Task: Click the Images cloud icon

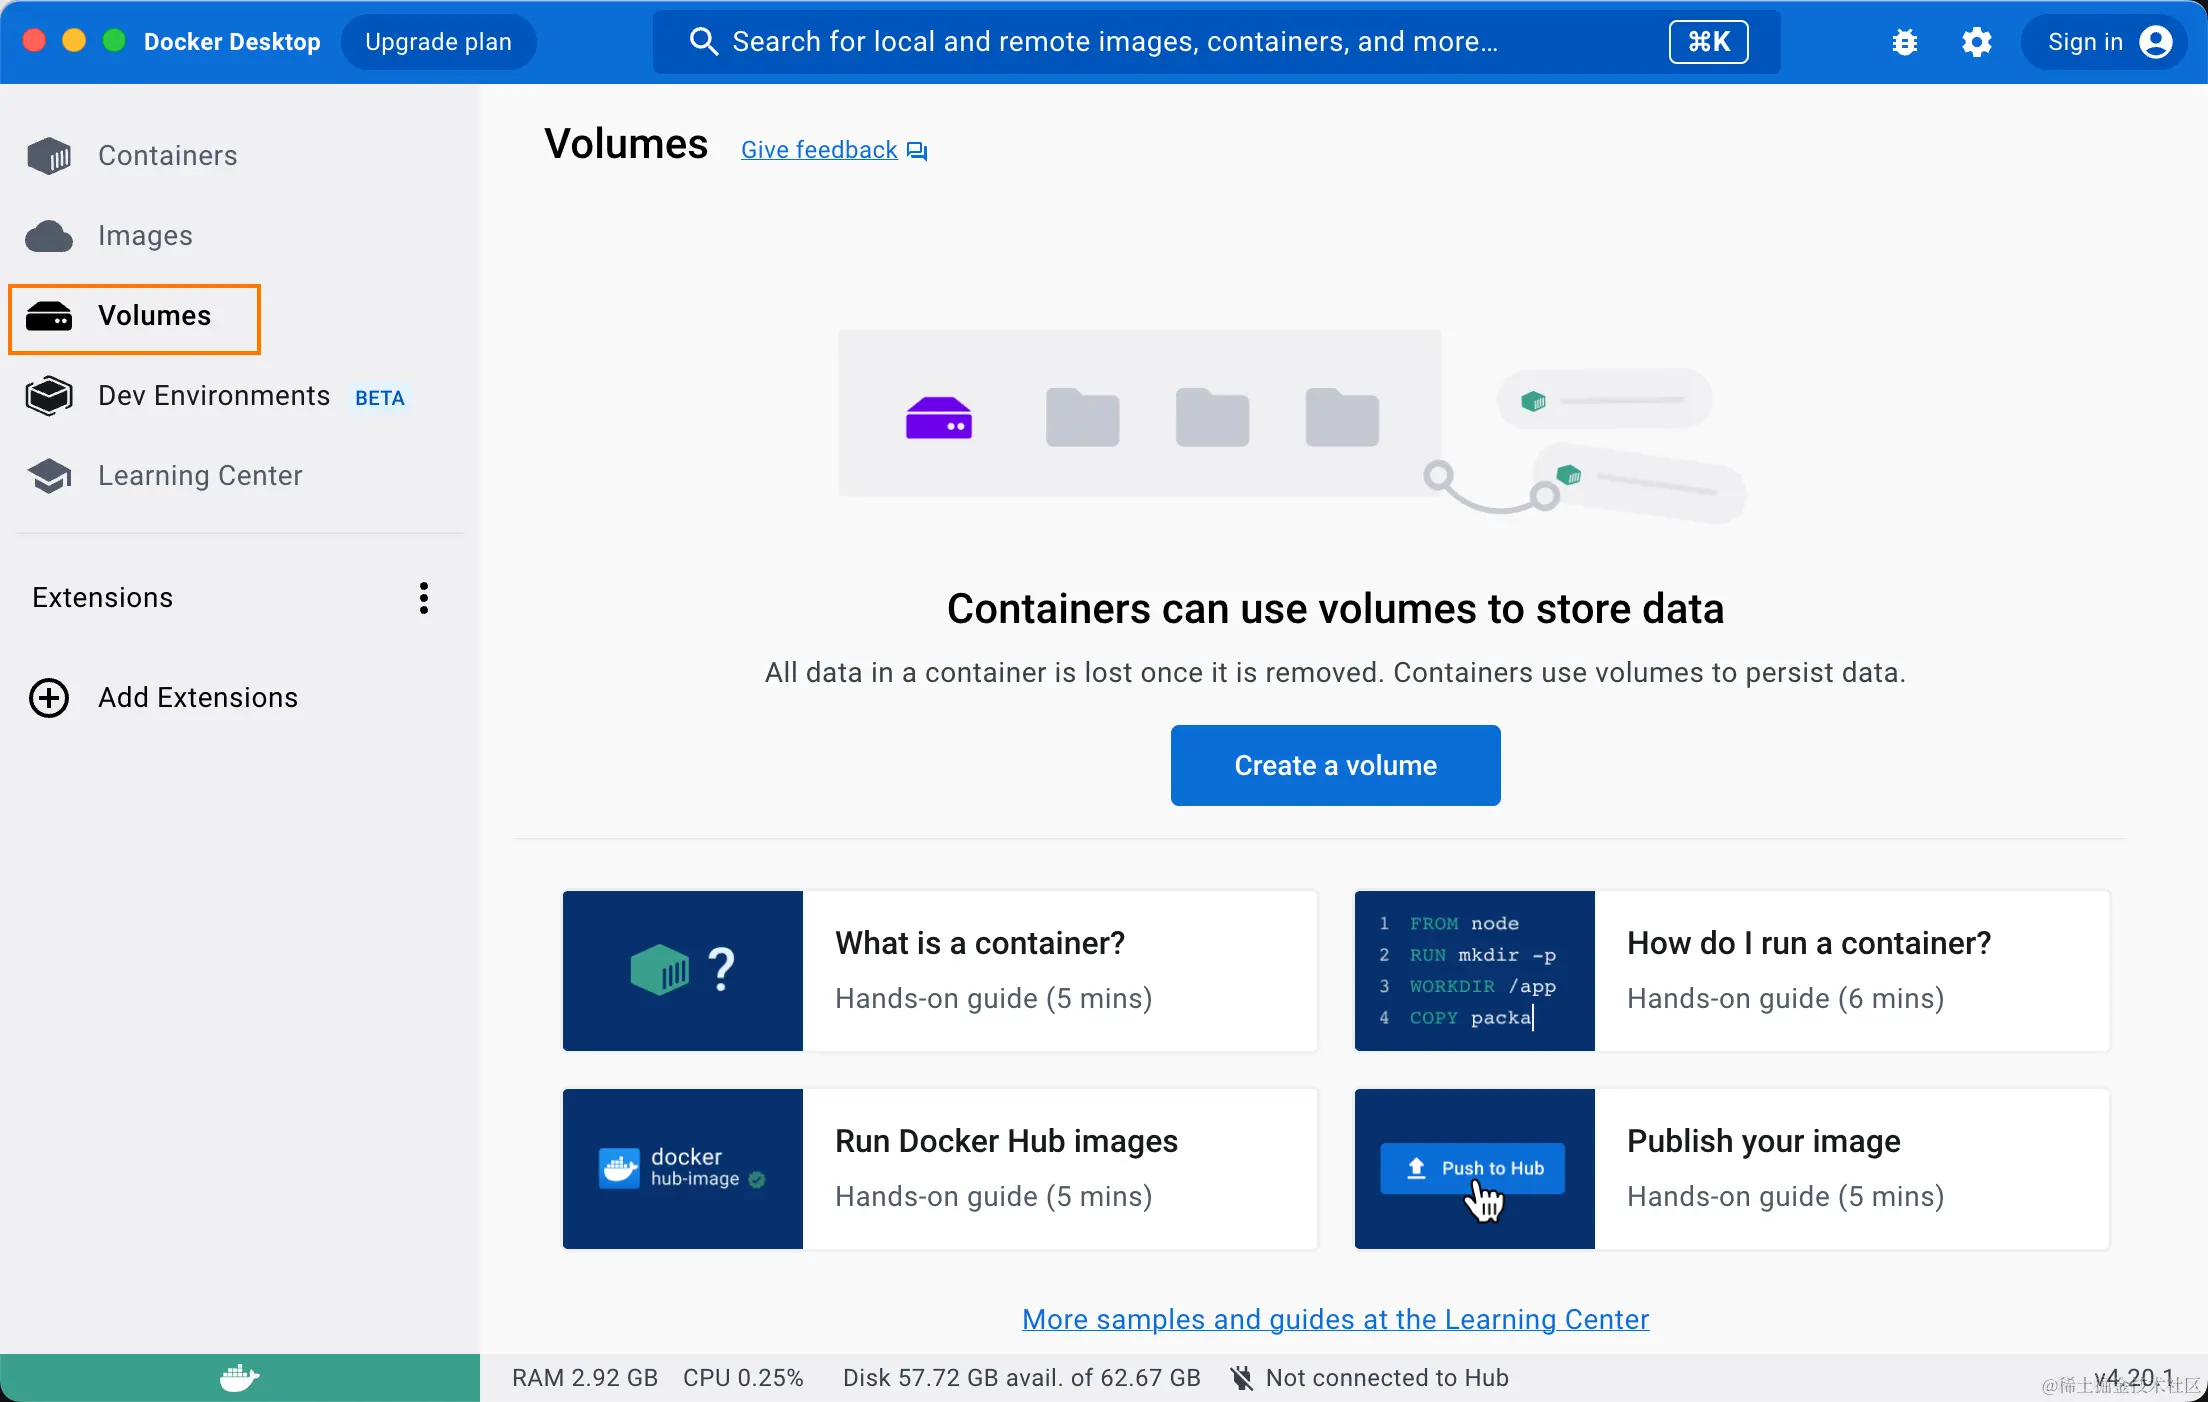Action: click(49, 236)
